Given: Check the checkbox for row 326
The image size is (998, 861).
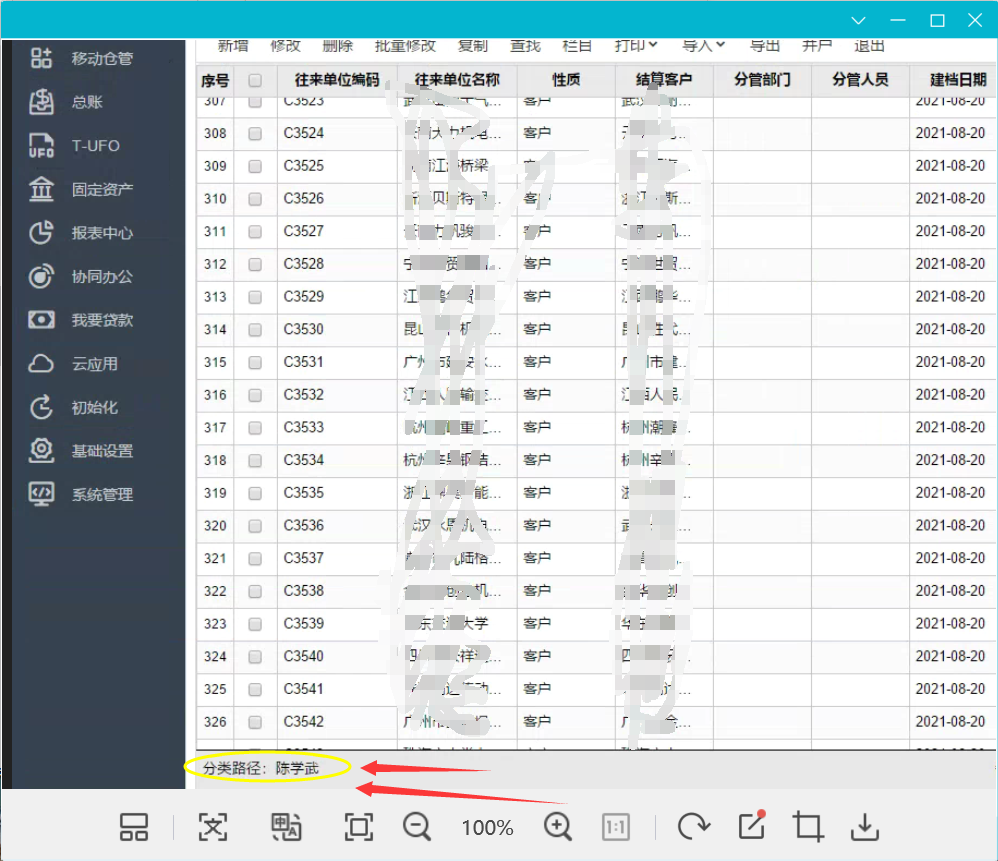Looking at the screenshot, I should click(x=255, y=722).
